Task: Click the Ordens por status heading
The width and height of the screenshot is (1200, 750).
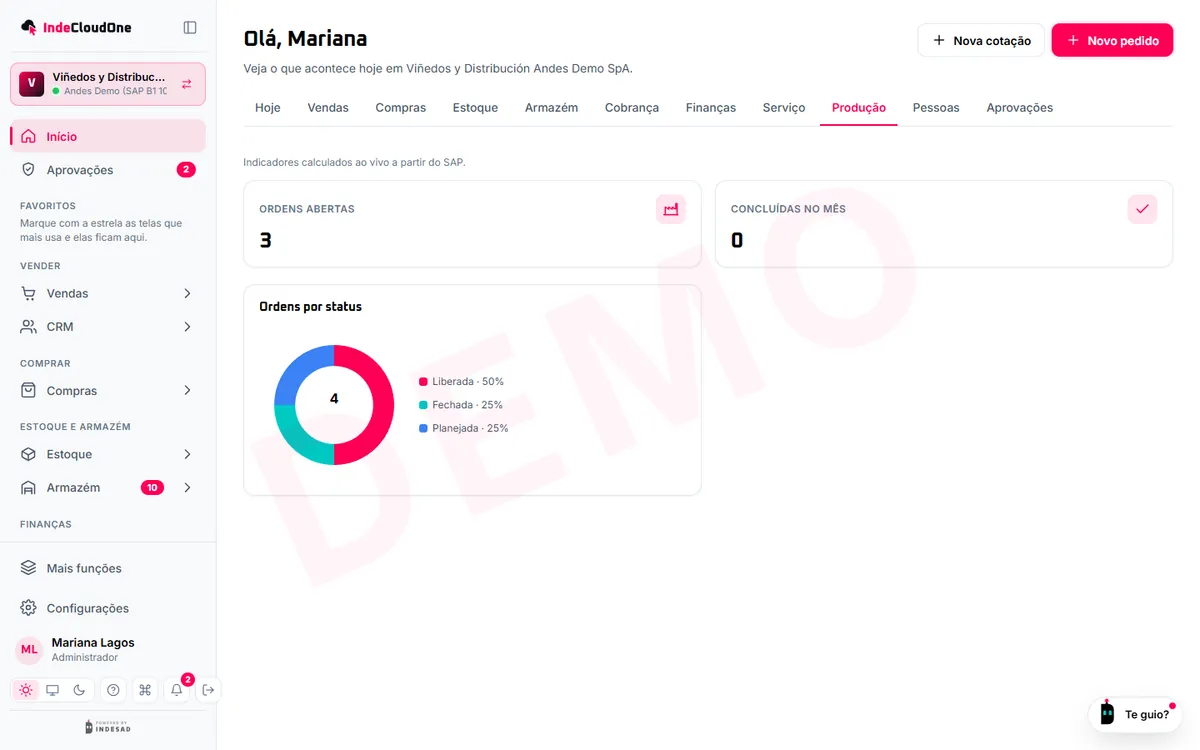Action: tap(310, 307)
